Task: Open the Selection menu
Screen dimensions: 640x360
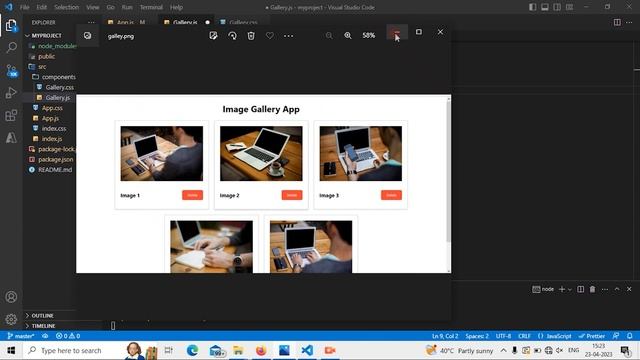Action: click(67, 7)
